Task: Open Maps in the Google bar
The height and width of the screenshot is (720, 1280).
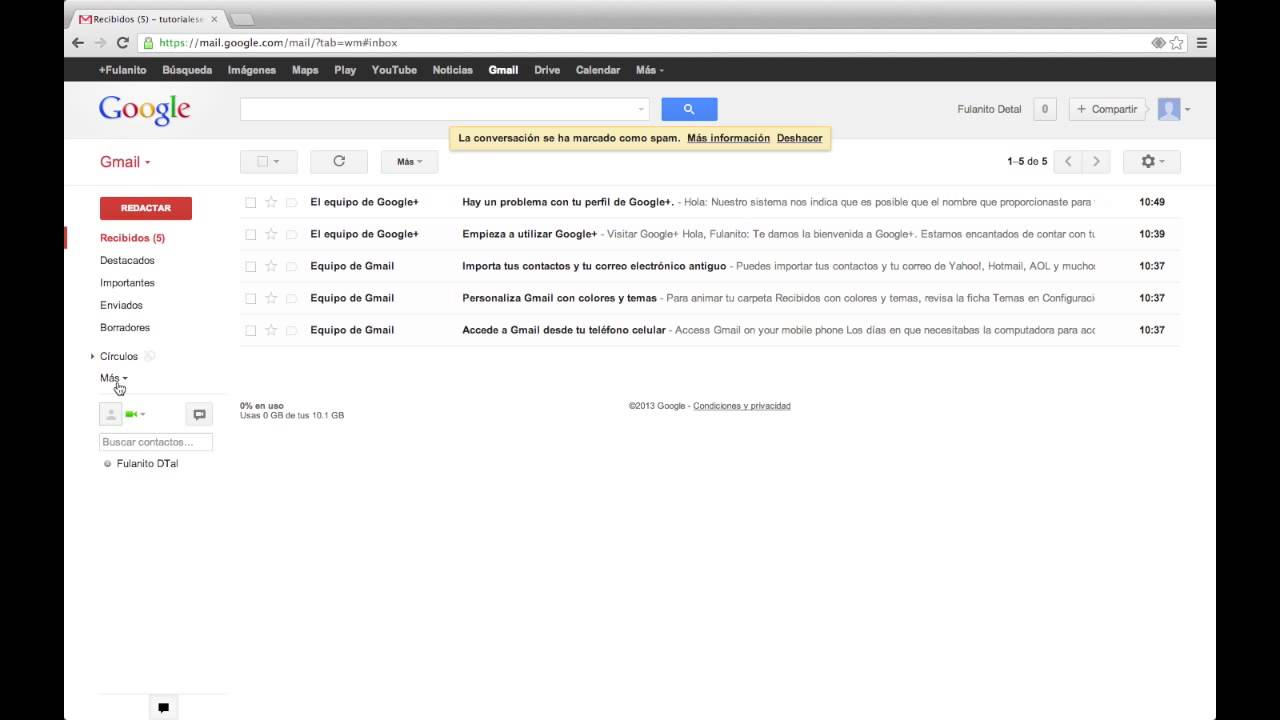Action: pos(305,70)
